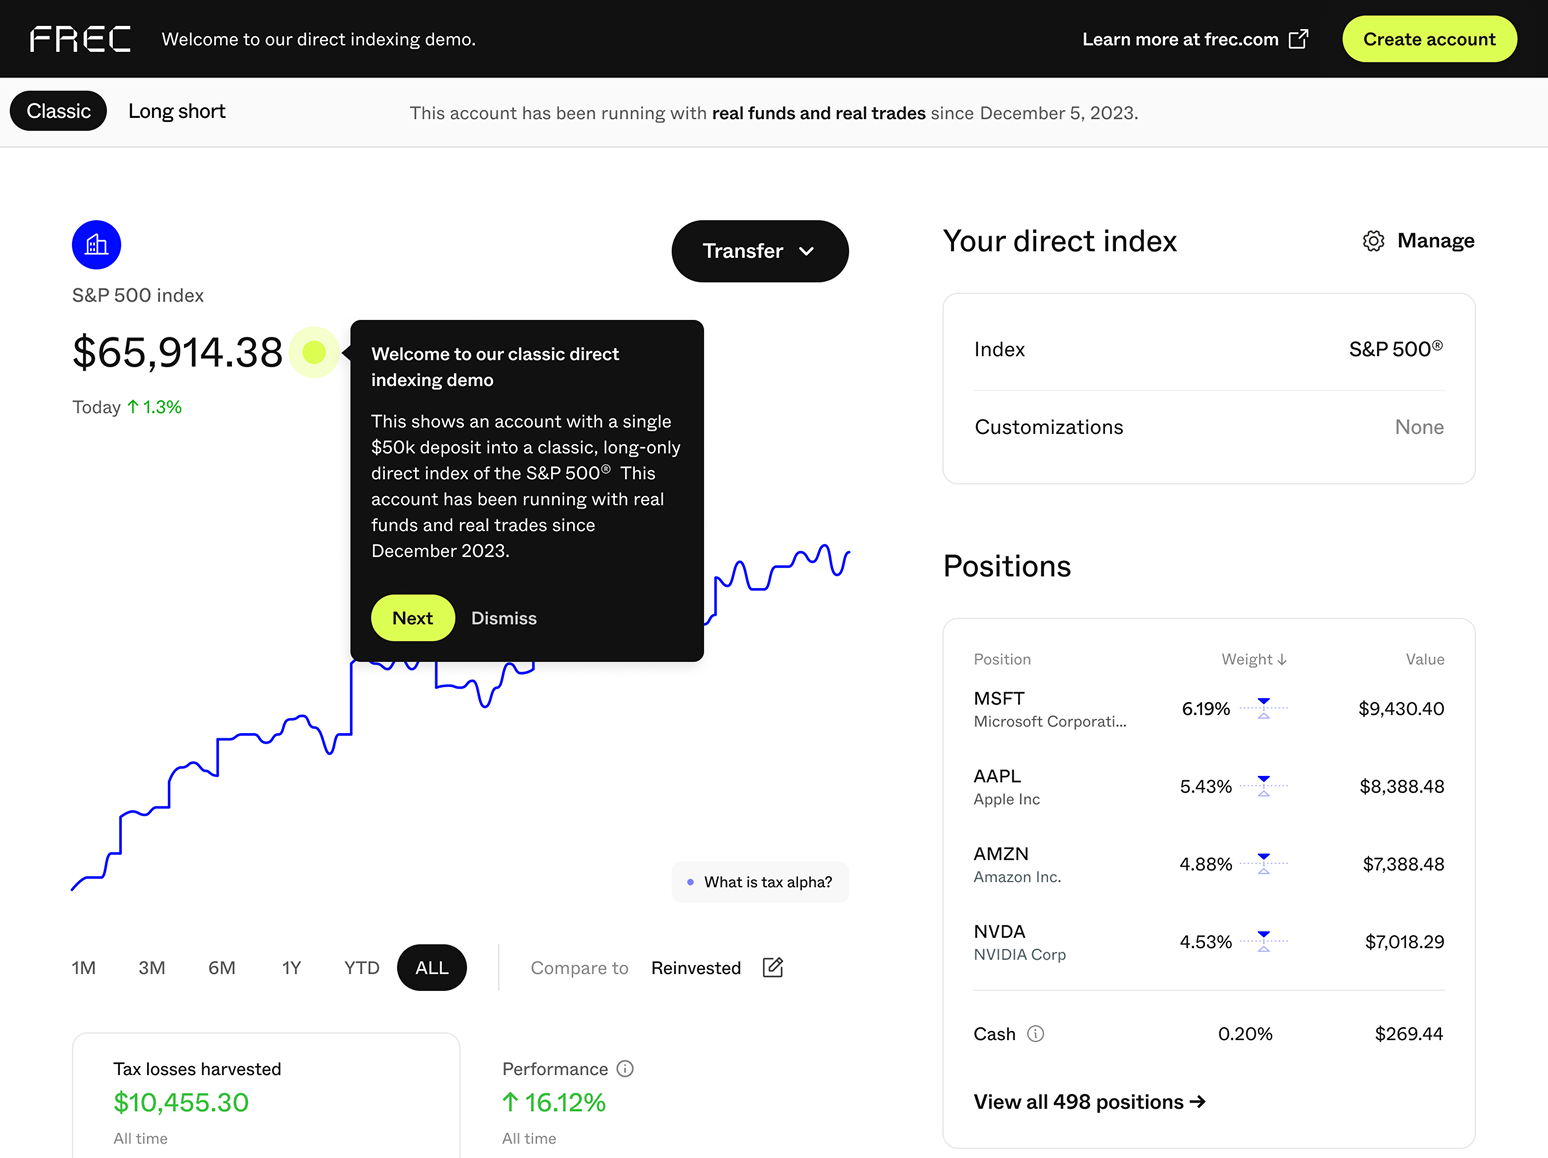Click the Cash info icon

click(1036, 1034)
